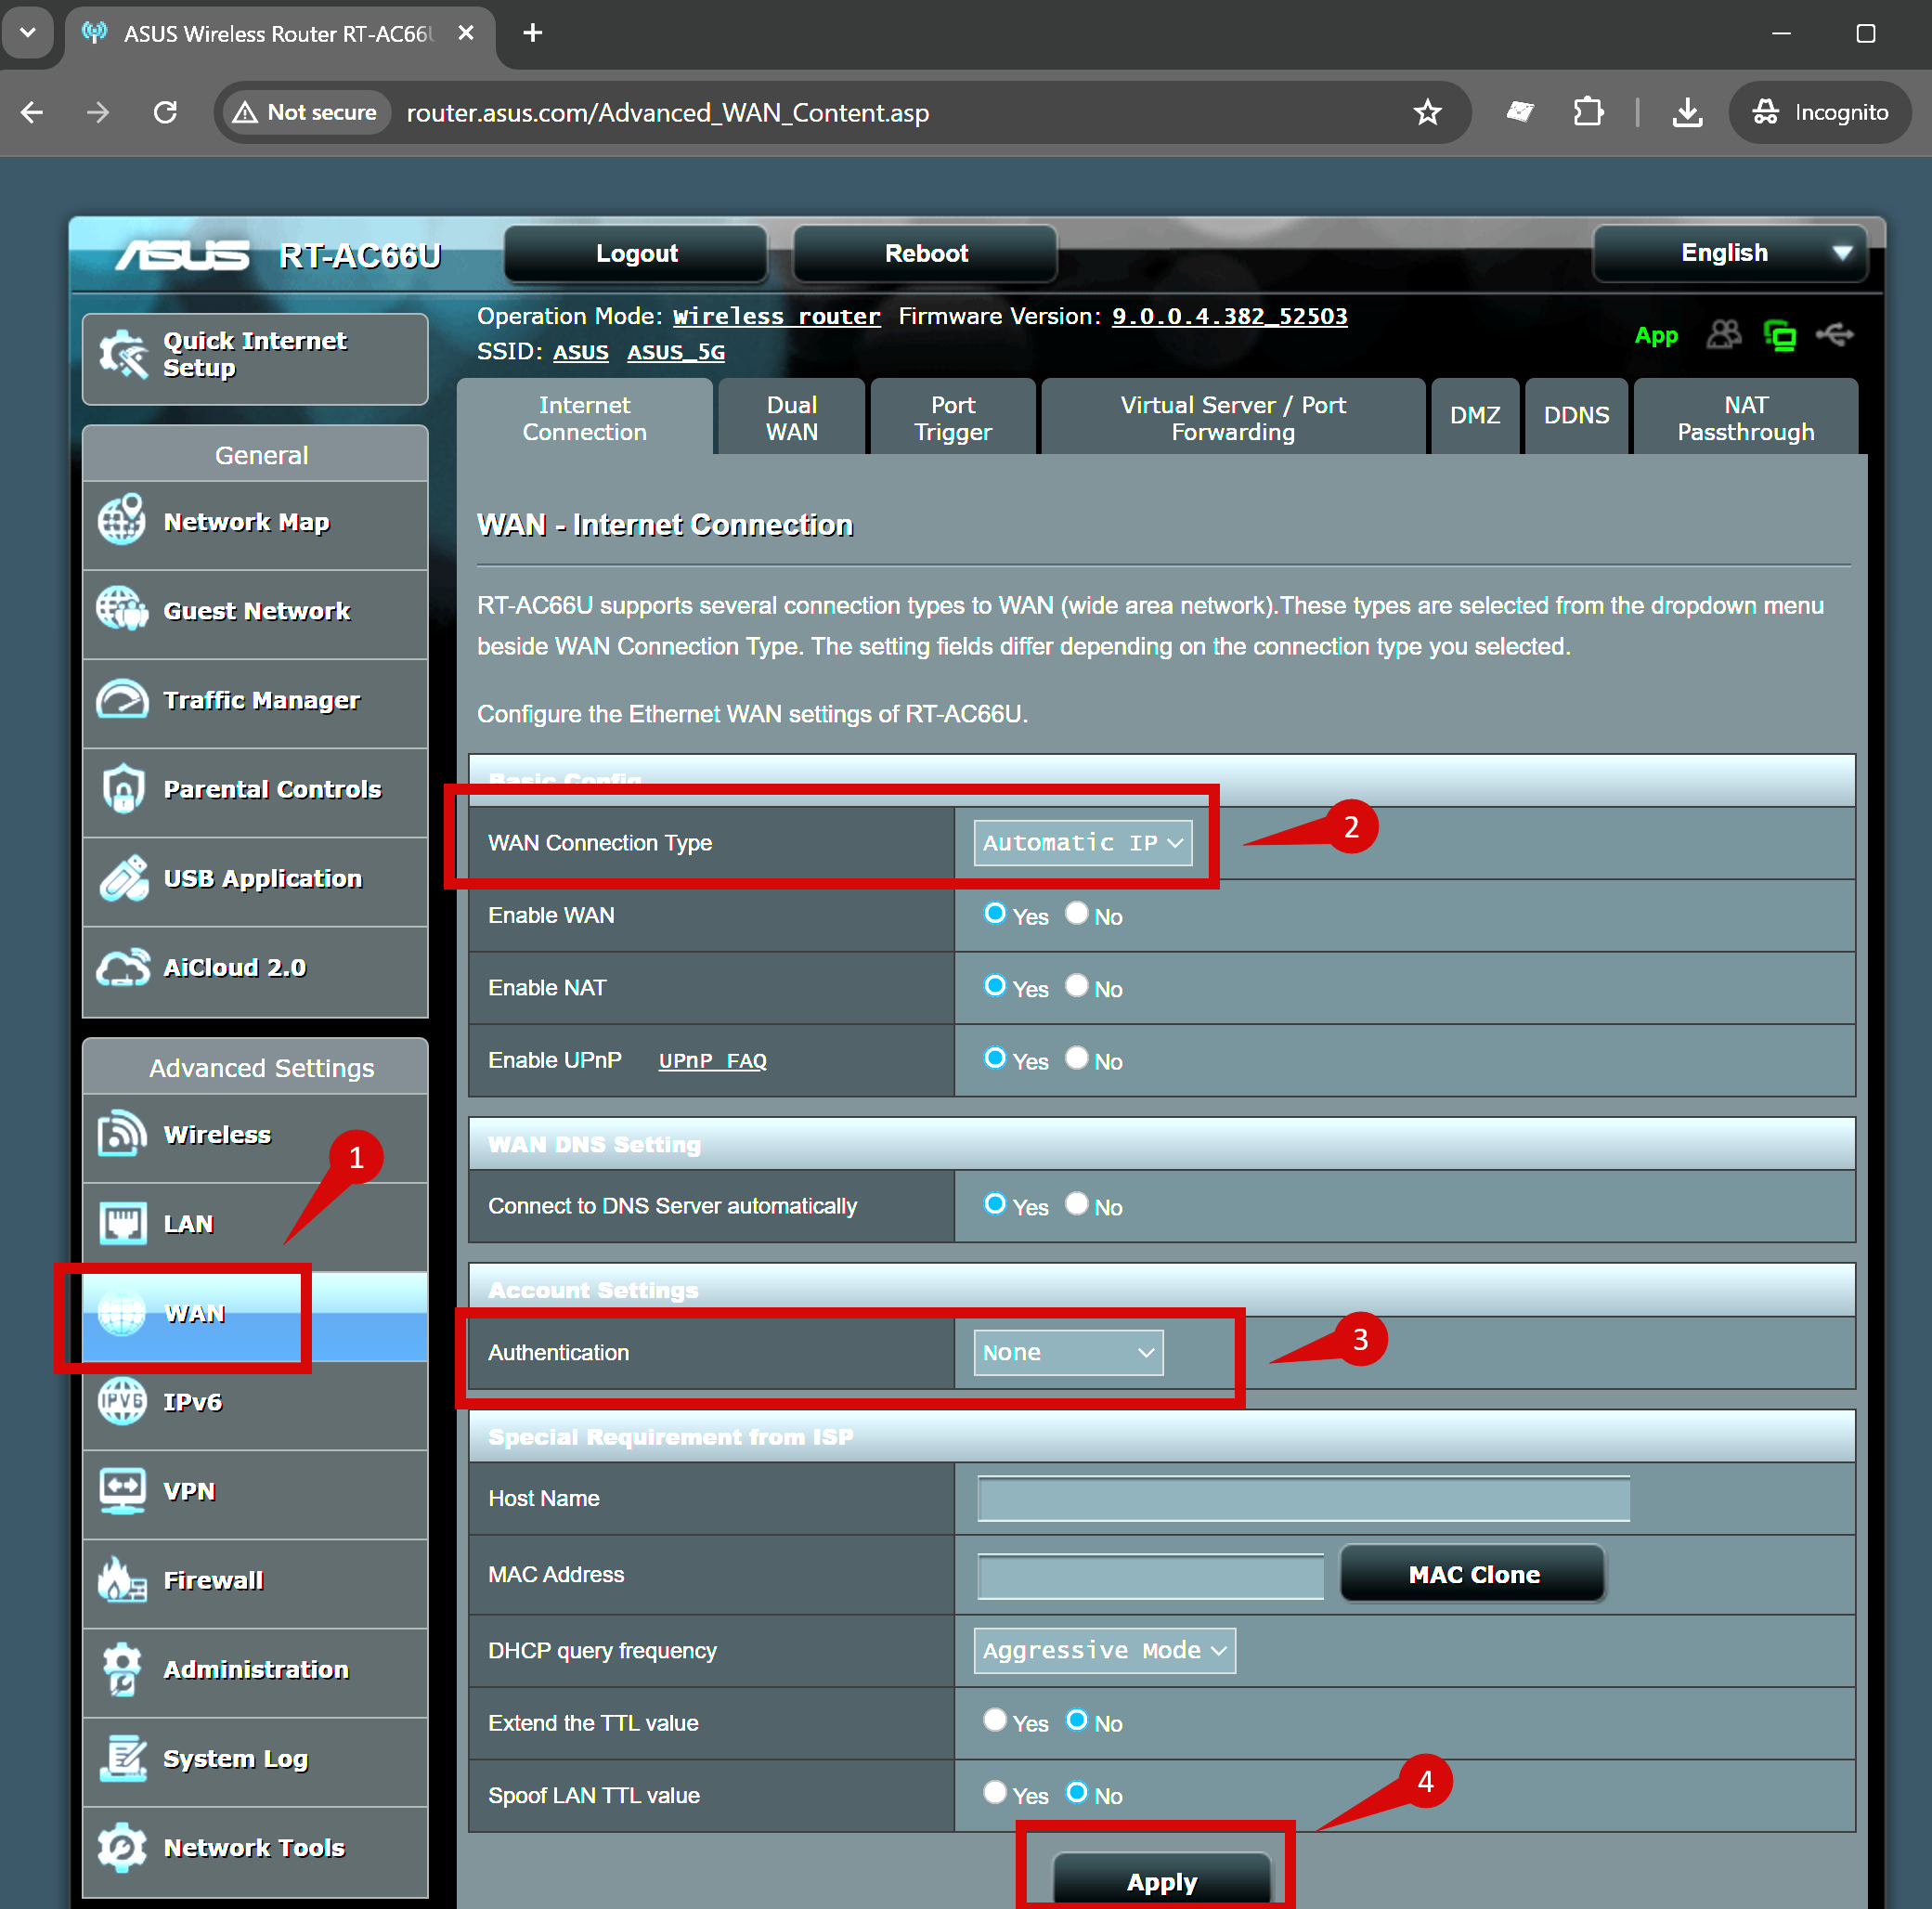
Task: Open Network Map from the sidebar icon
Action: tap(122, 520)
